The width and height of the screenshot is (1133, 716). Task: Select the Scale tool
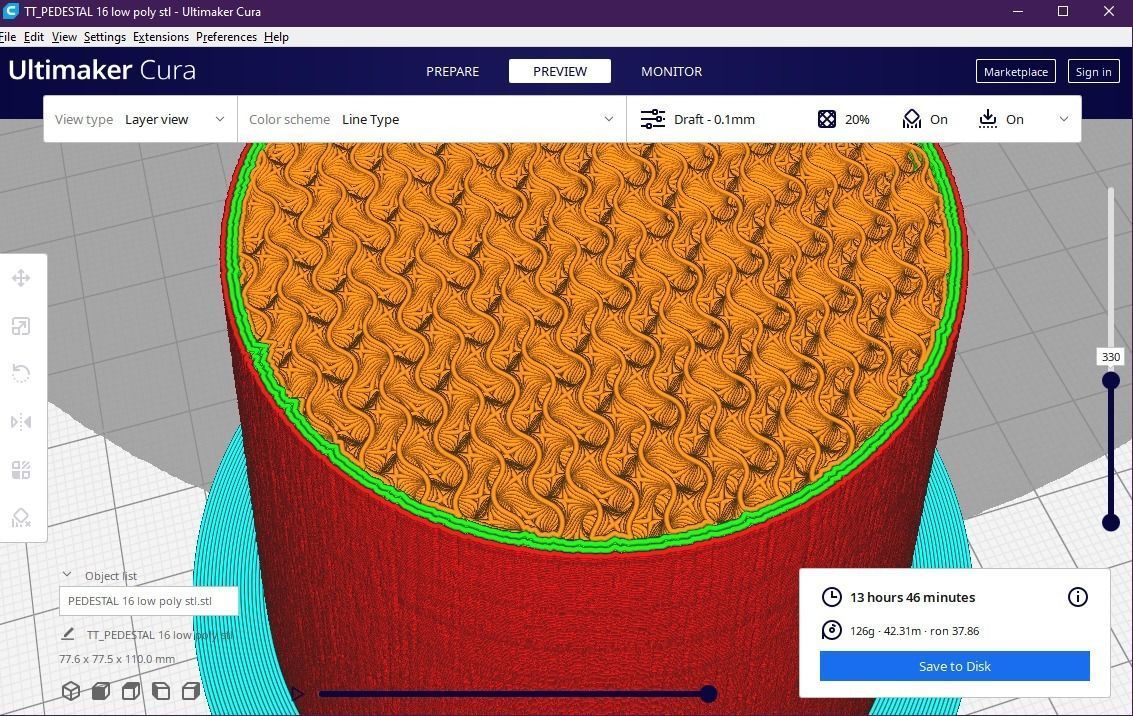tap(21, 327)
